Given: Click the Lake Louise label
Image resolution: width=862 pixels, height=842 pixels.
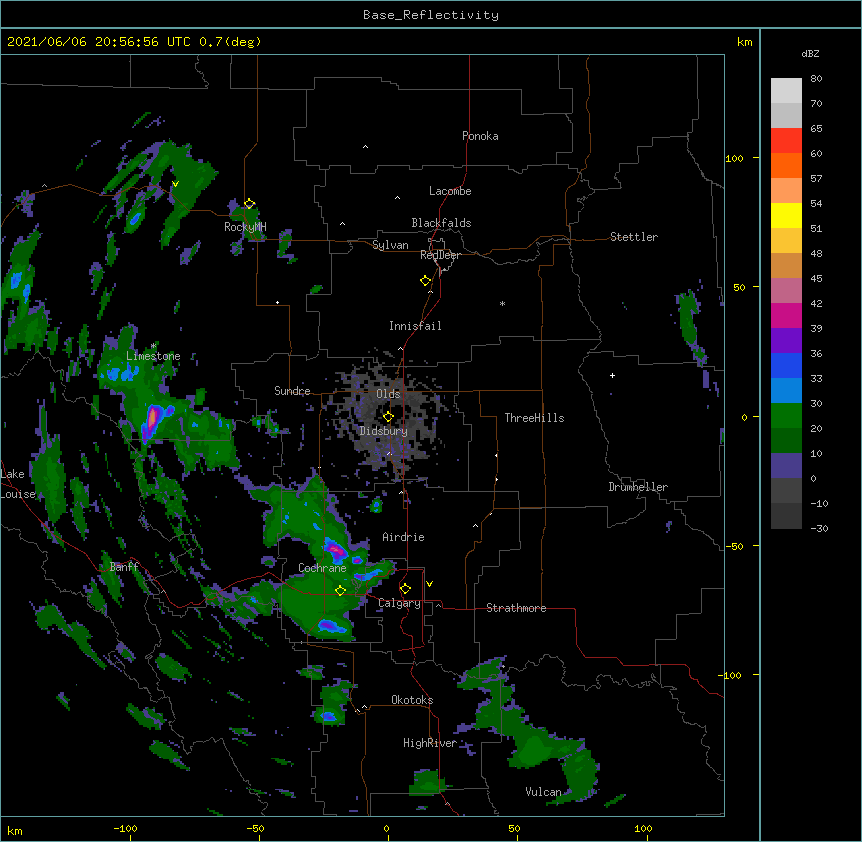Looking at the screenshot, I should click(x=18, y=484).
